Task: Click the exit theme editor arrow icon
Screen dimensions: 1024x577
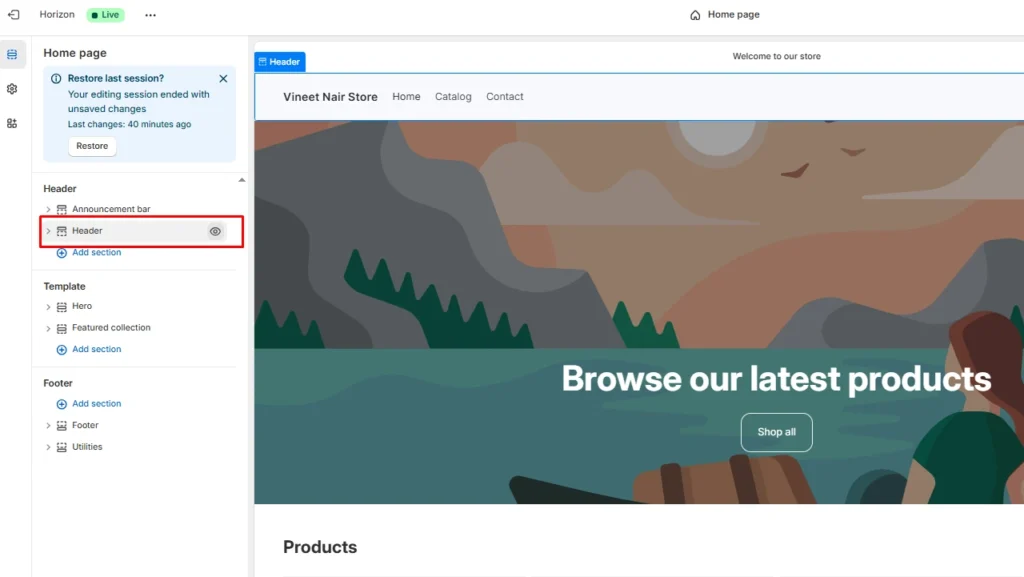Action: (x=14, y=14)
